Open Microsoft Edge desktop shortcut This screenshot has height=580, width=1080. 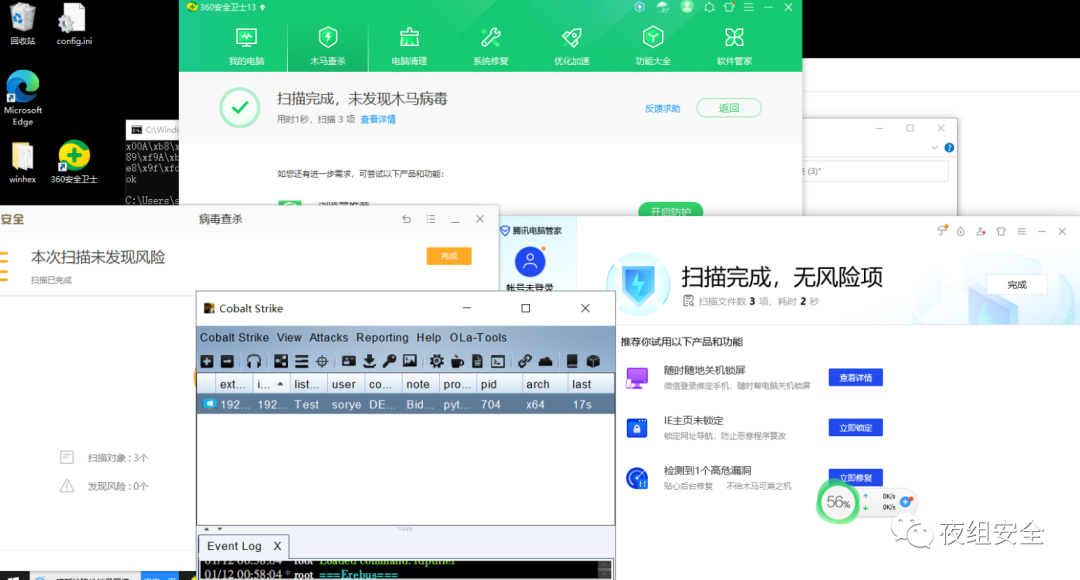click(23, 98)
